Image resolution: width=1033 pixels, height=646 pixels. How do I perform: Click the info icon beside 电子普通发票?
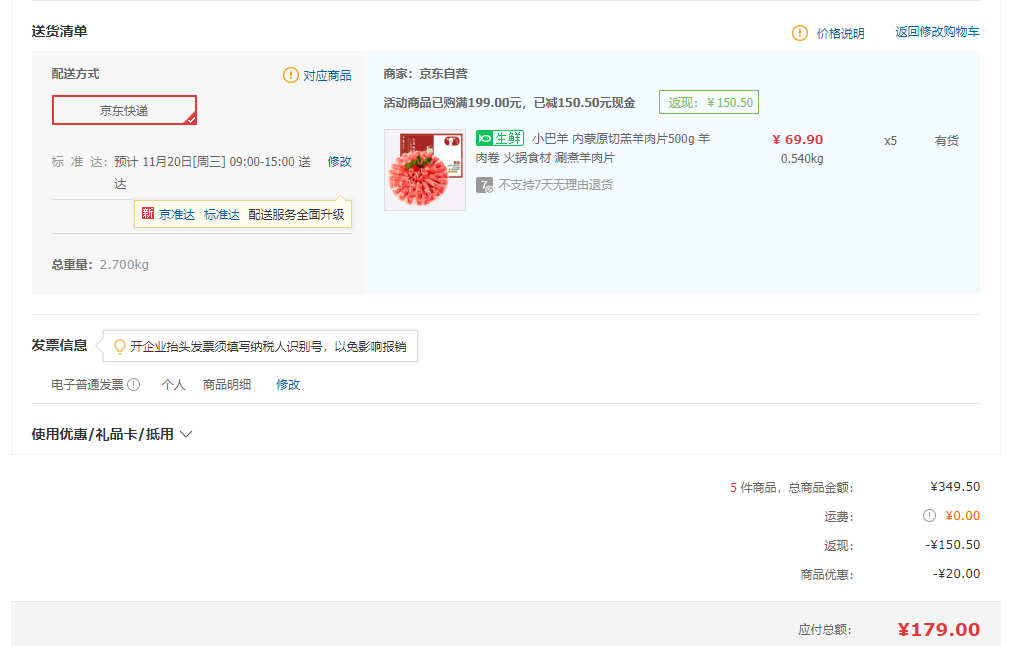tap(134, 385)
